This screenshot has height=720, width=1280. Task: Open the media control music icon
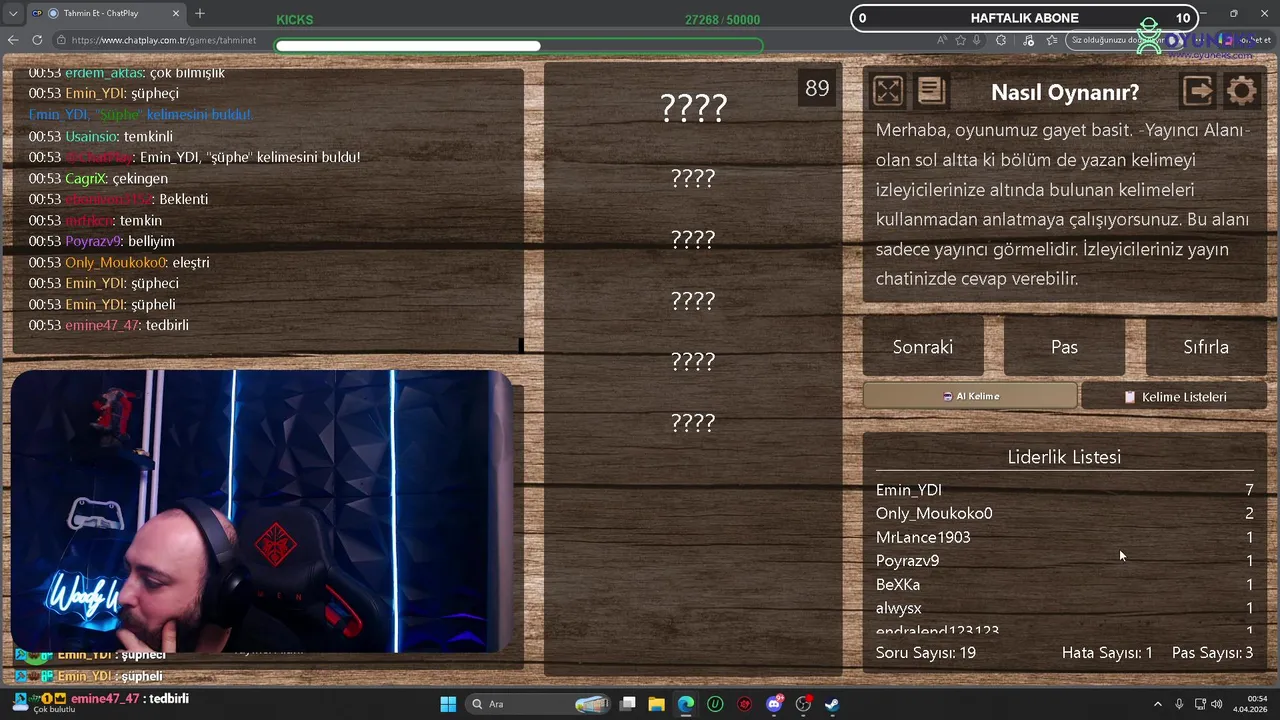pyautogui.click(x=1029, y=40)
